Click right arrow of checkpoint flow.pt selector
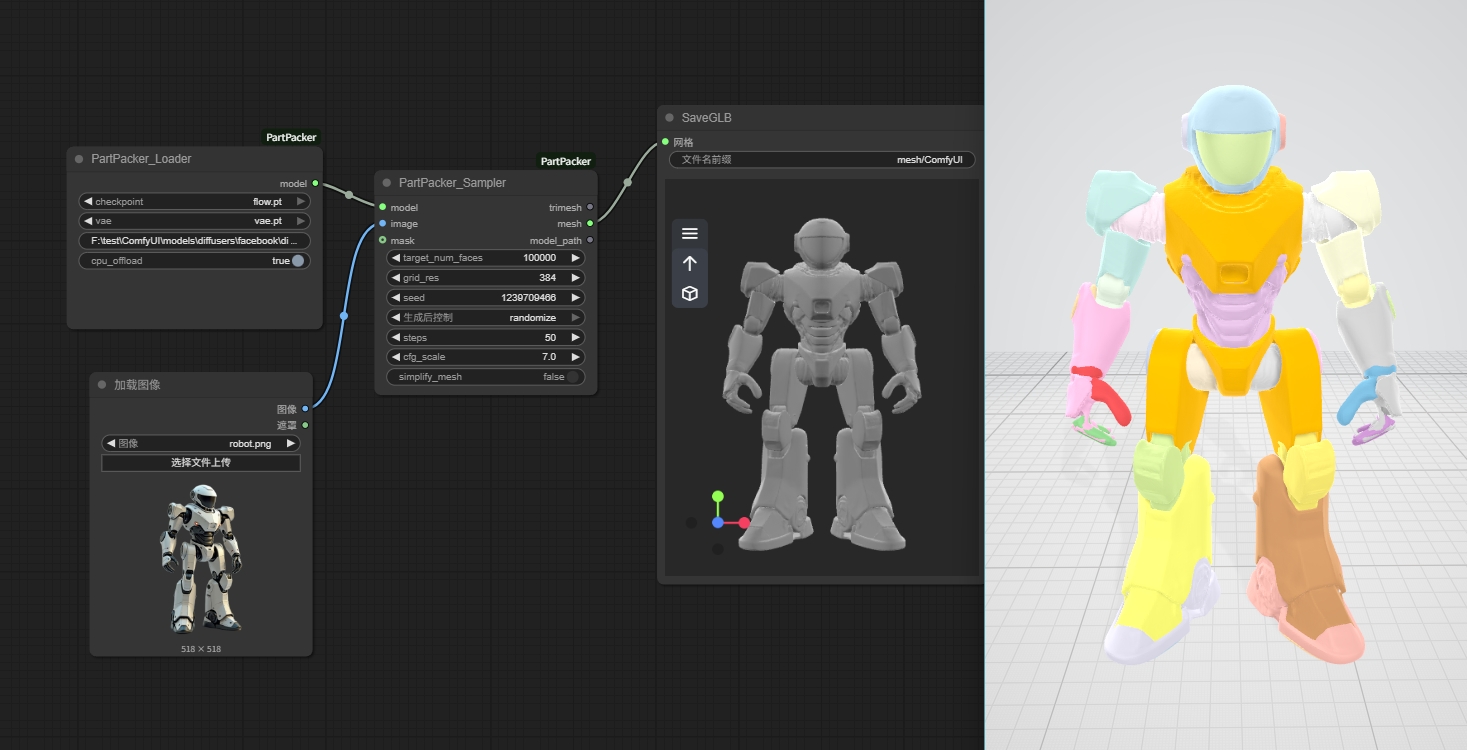 301,202
